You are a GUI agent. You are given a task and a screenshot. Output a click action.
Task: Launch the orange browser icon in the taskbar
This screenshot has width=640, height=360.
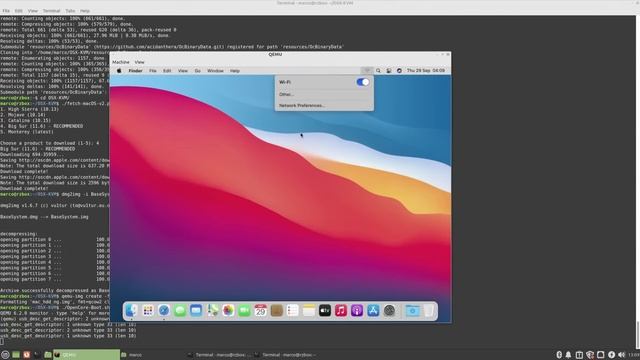(27, 355)
